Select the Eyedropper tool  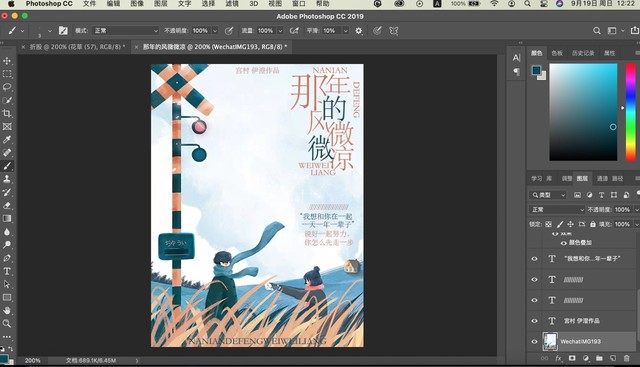(x=7, y=140)
